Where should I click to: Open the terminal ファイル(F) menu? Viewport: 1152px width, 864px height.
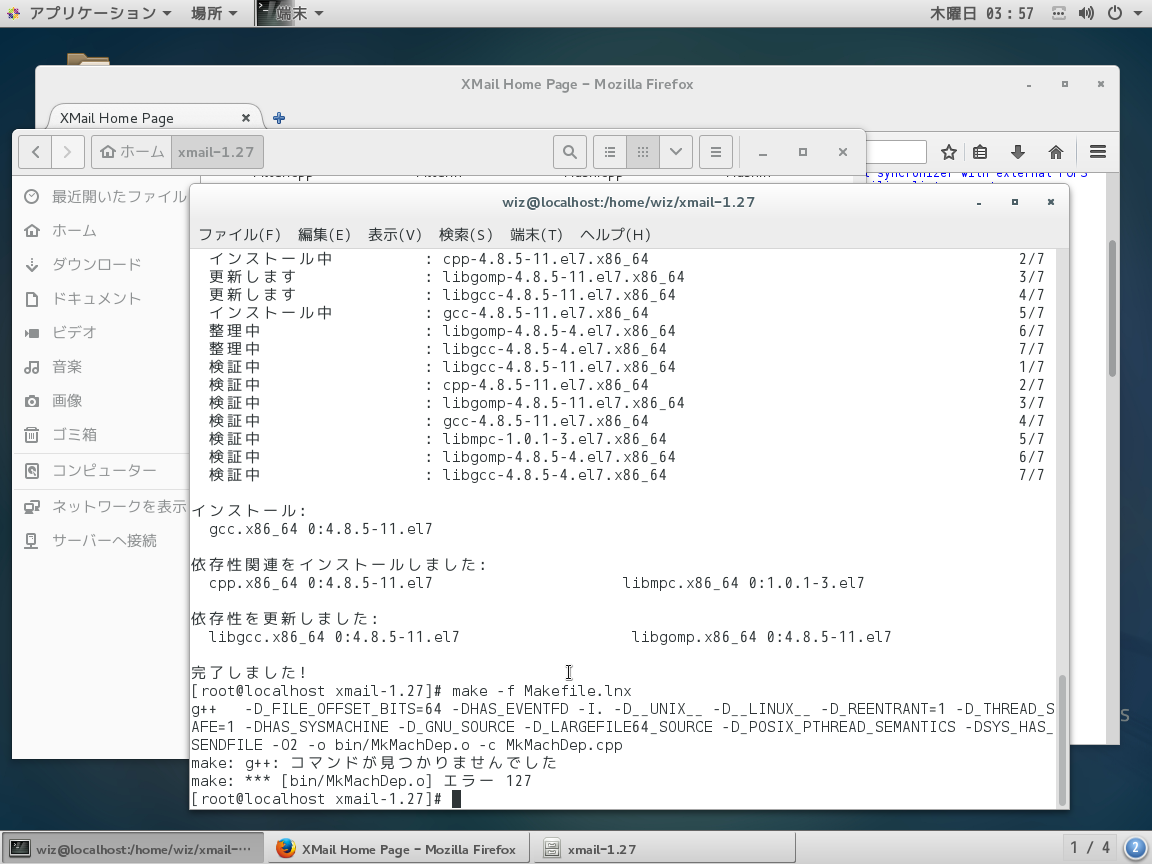click(240, 234)
